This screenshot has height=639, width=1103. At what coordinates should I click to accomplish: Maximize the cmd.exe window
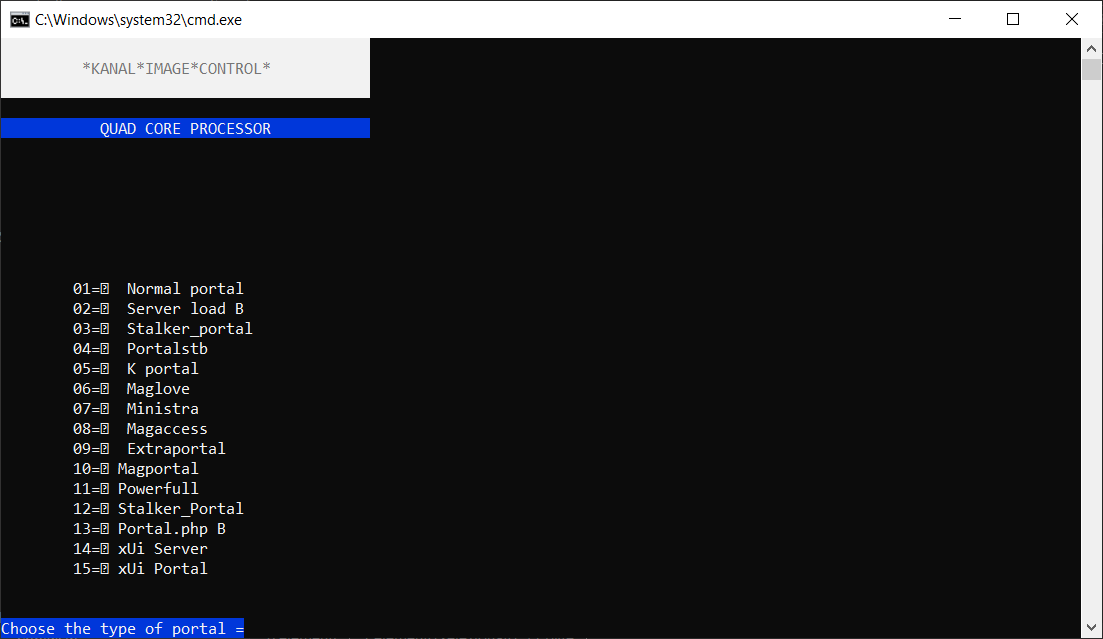tap(1013, 19)
